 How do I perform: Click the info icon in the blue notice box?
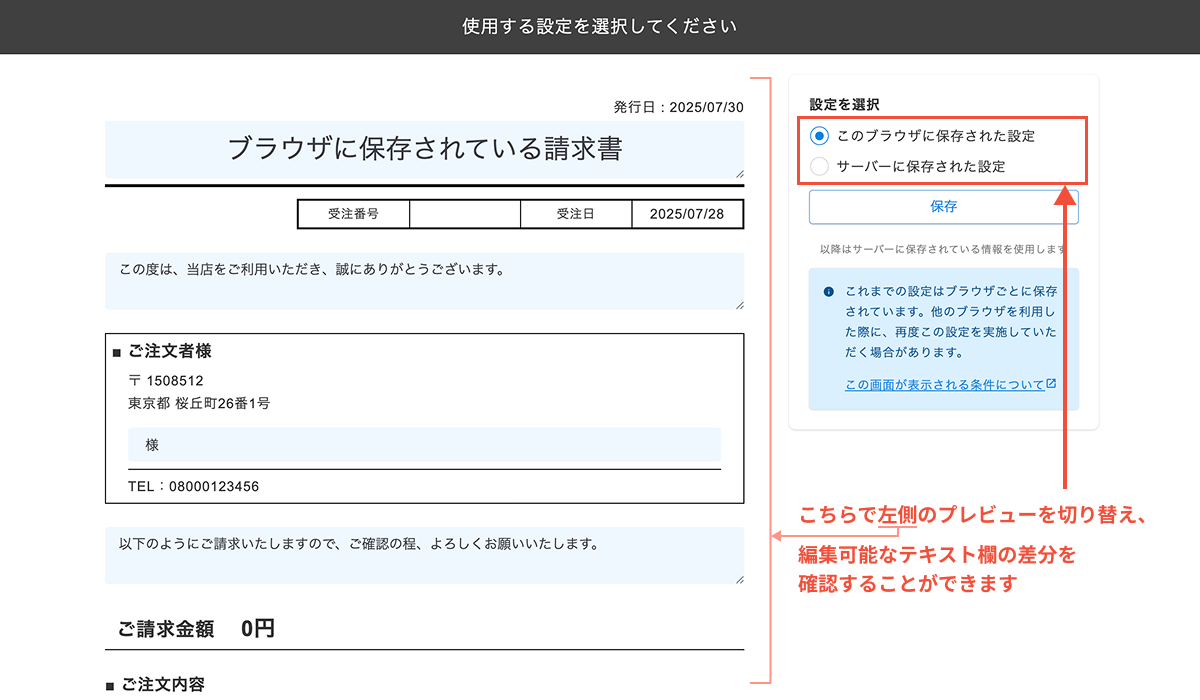[x=828, y=293]
